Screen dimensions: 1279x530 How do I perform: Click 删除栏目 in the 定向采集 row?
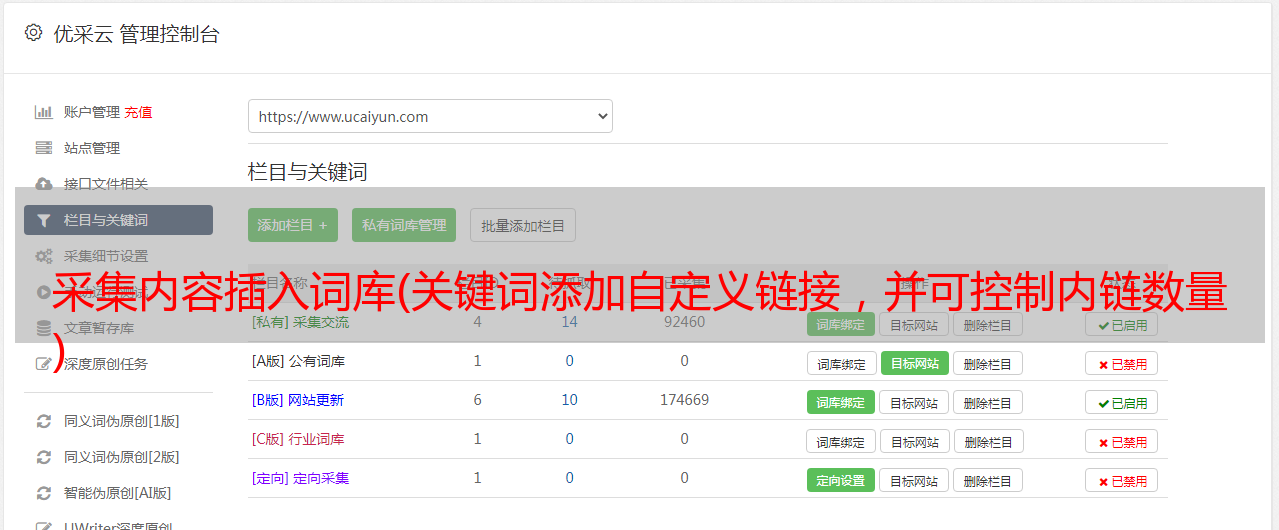coord(988,481)
